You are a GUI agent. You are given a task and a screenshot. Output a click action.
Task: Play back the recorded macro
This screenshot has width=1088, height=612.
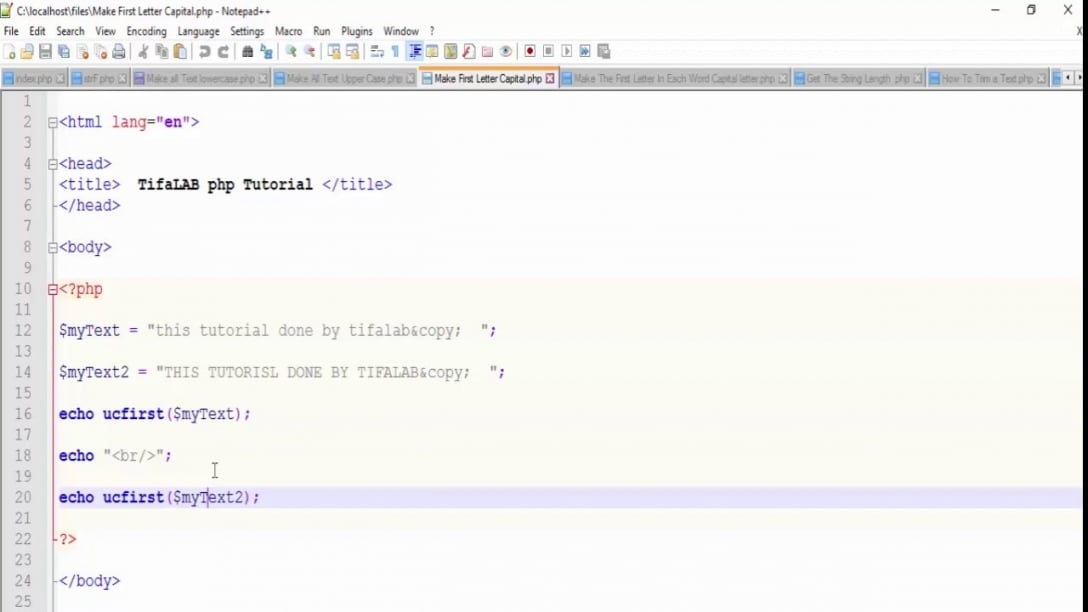(567, 51)
